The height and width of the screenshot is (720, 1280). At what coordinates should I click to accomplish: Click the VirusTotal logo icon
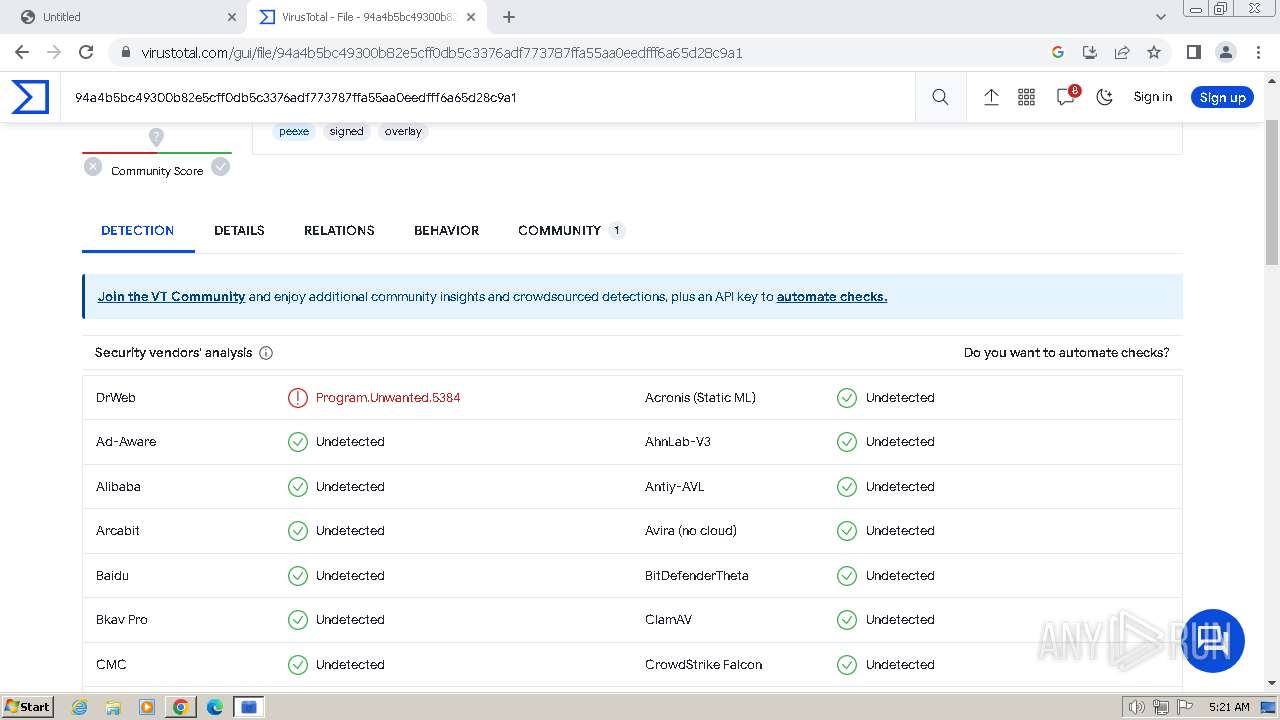[x=30, y=97]
